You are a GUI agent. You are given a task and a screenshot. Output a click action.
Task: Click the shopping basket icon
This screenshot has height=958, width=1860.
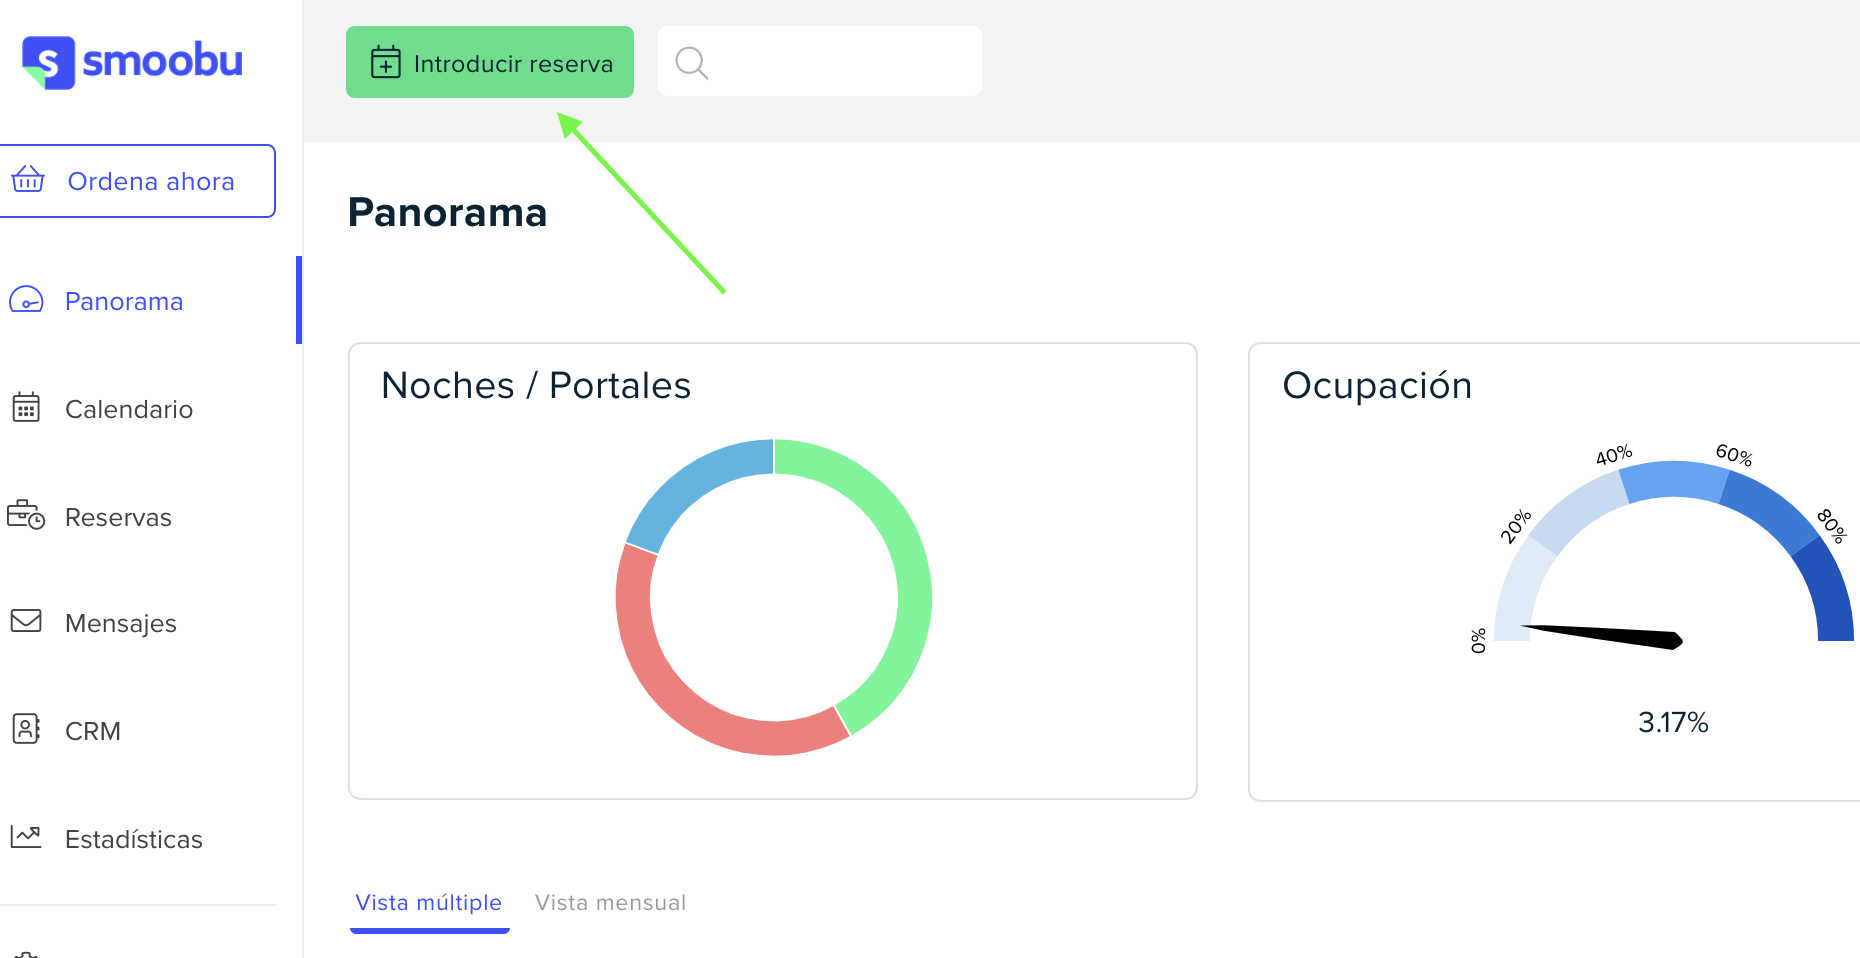click(28, 180)
